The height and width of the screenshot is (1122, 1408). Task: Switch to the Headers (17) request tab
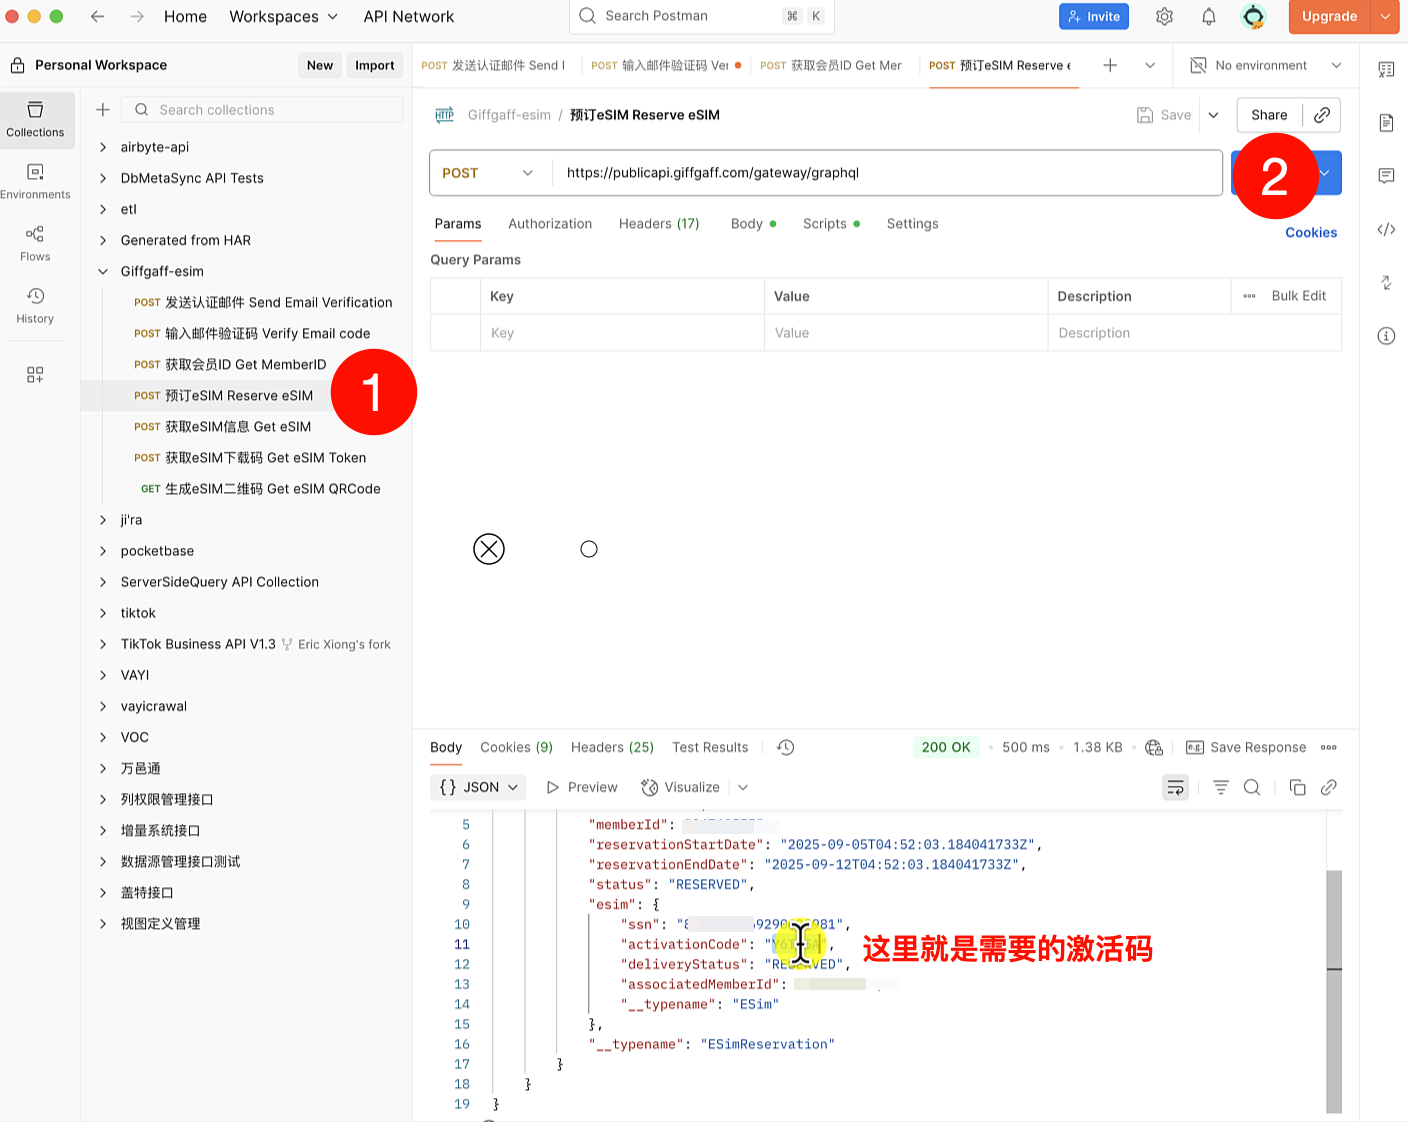pyautogui.click(x=658, y=224)
